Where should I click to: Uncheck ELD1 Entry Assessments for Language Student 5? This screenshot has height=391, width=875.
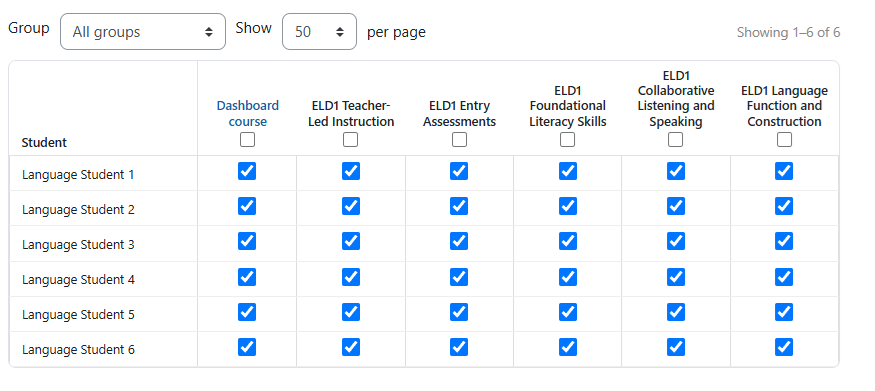click(x=459, y=312)
